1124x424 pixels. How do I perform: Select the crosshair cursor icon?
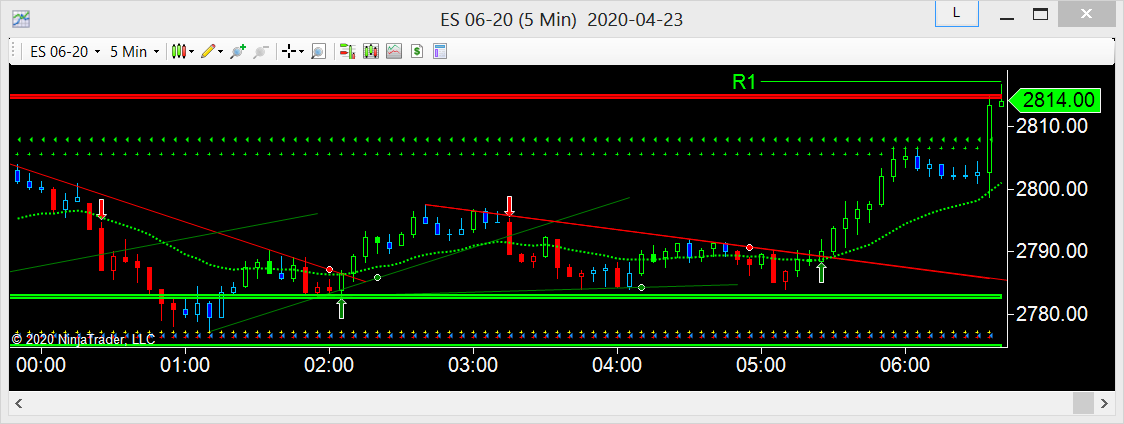coord(289,52)
